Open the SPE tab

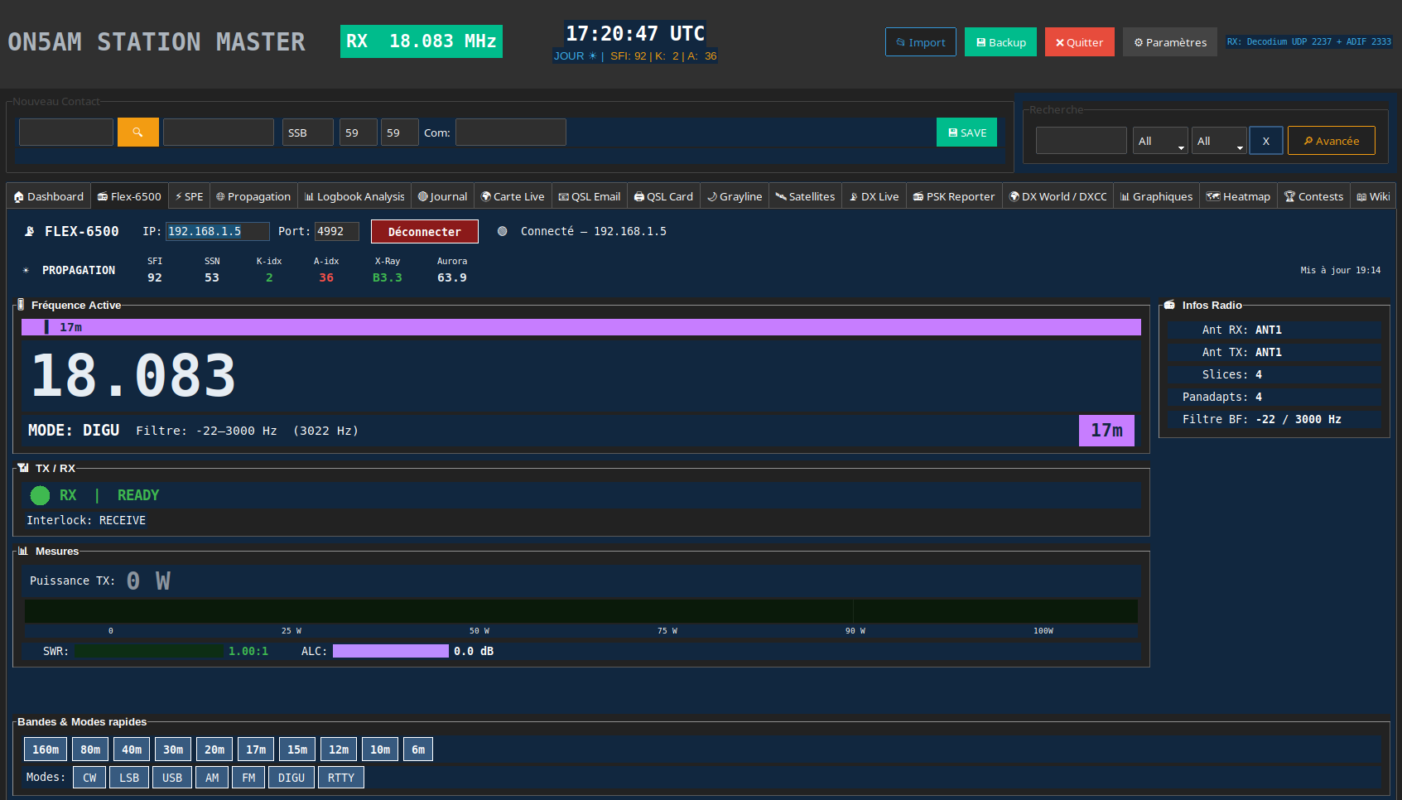click(x=189, y=196)
